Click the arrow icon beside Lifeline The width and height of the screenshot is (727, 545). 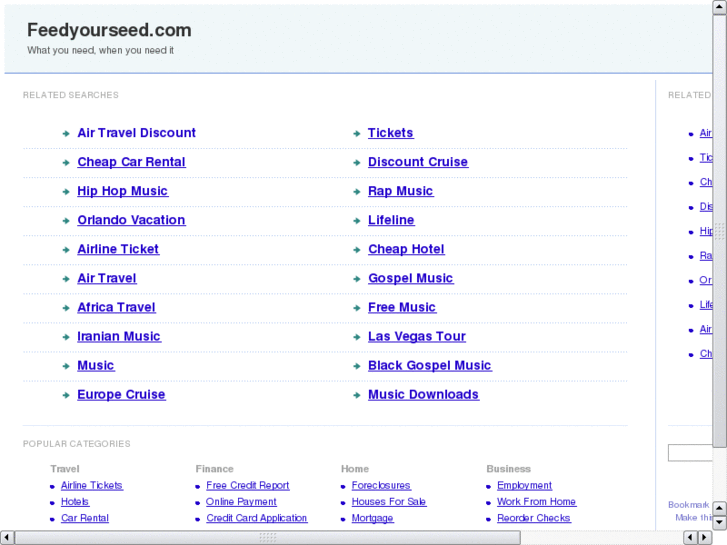pos(357,221)
